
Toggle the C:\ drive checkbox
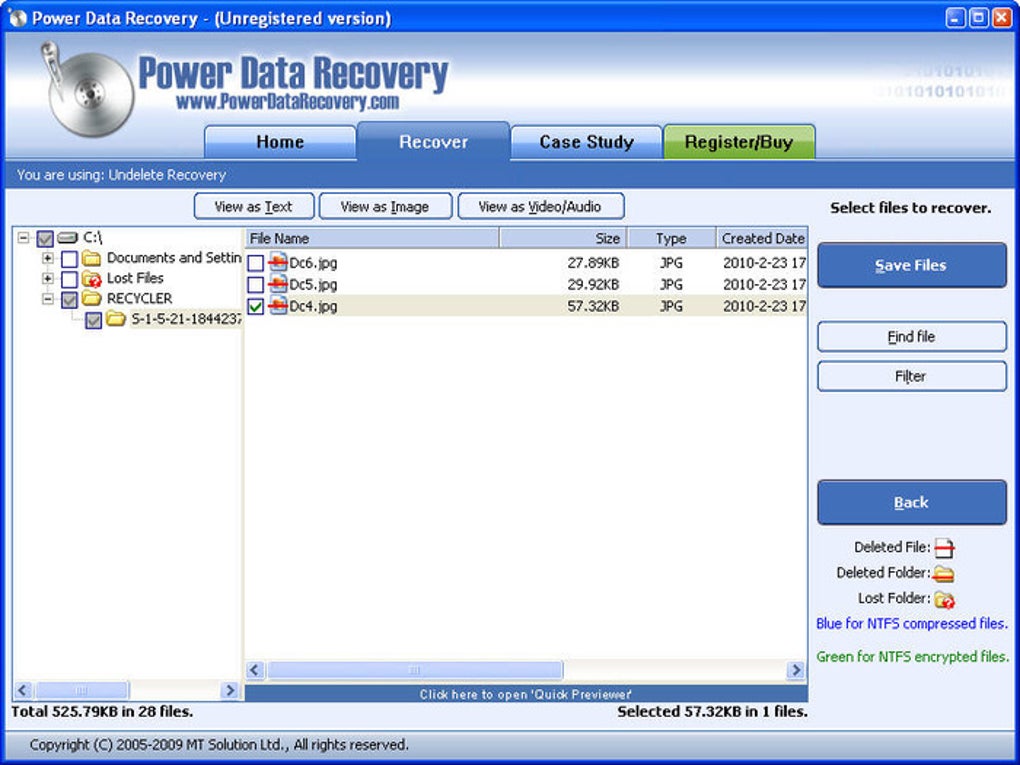(x=45, y=239)
